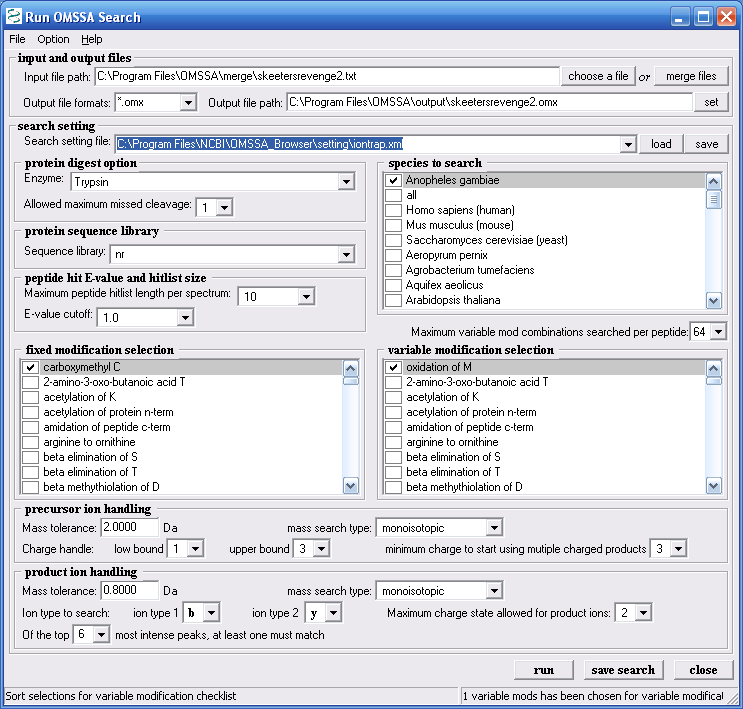Check Saccharomyces cerevisiae (yeast) species
Image resolution: width=743 pixels, height=709 pixels.
pos(393,240)
